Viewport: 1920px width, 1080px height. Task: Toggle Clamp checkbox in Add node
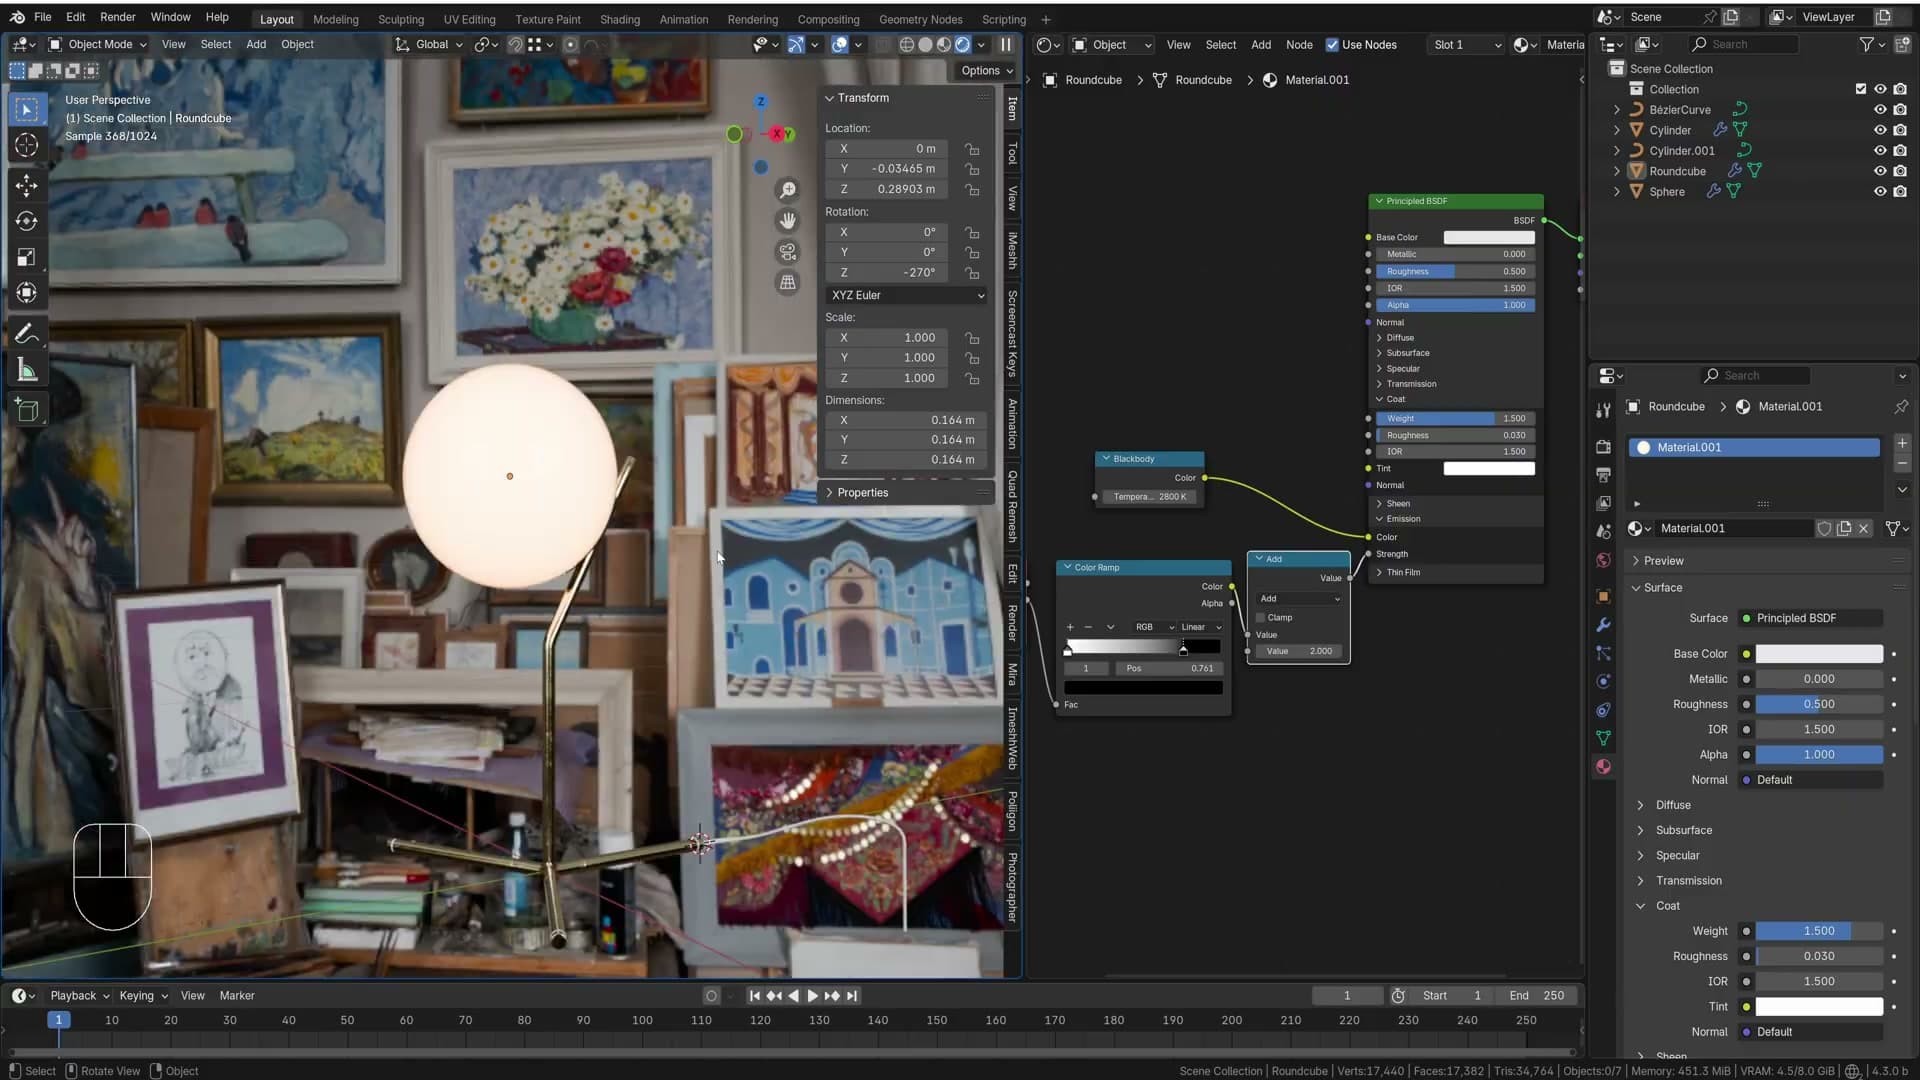[1261, 618]
